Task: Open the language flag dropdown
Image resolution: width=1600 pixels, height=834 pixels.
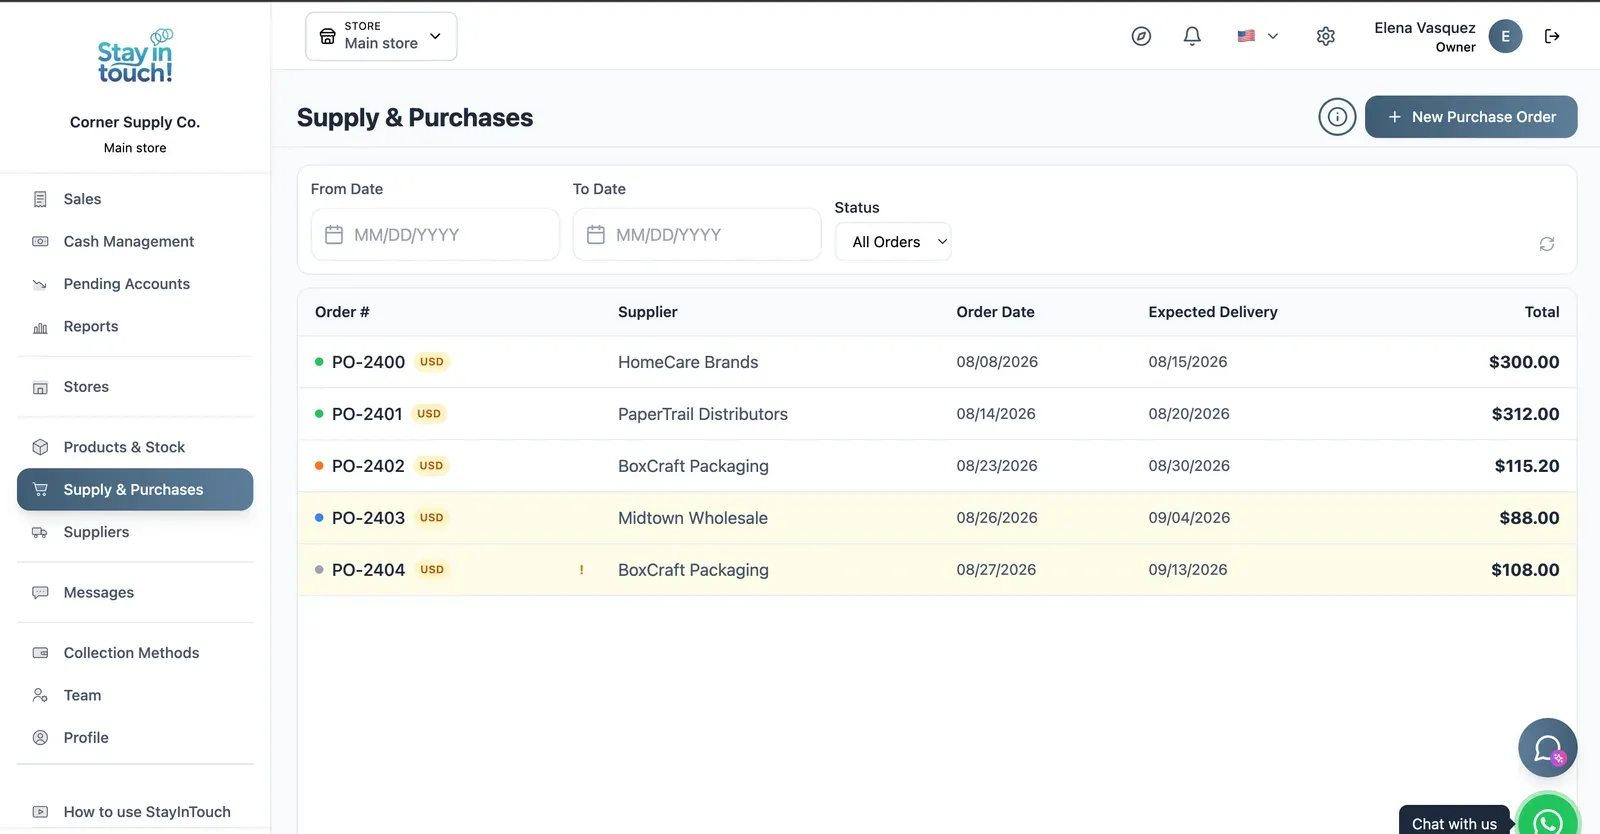Action: click(1257, 36)
